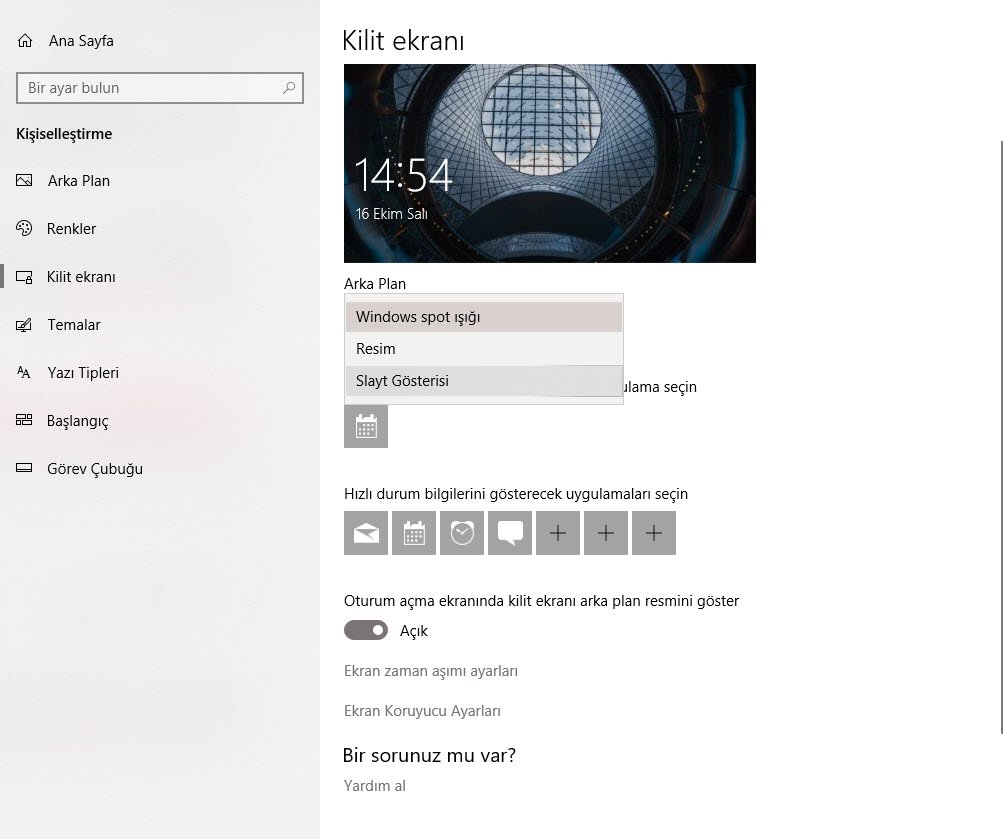This screenshot has height=839, width=1005.
Task: Click the Bir ayar bulun search box
Action: [x=160, y=88]
